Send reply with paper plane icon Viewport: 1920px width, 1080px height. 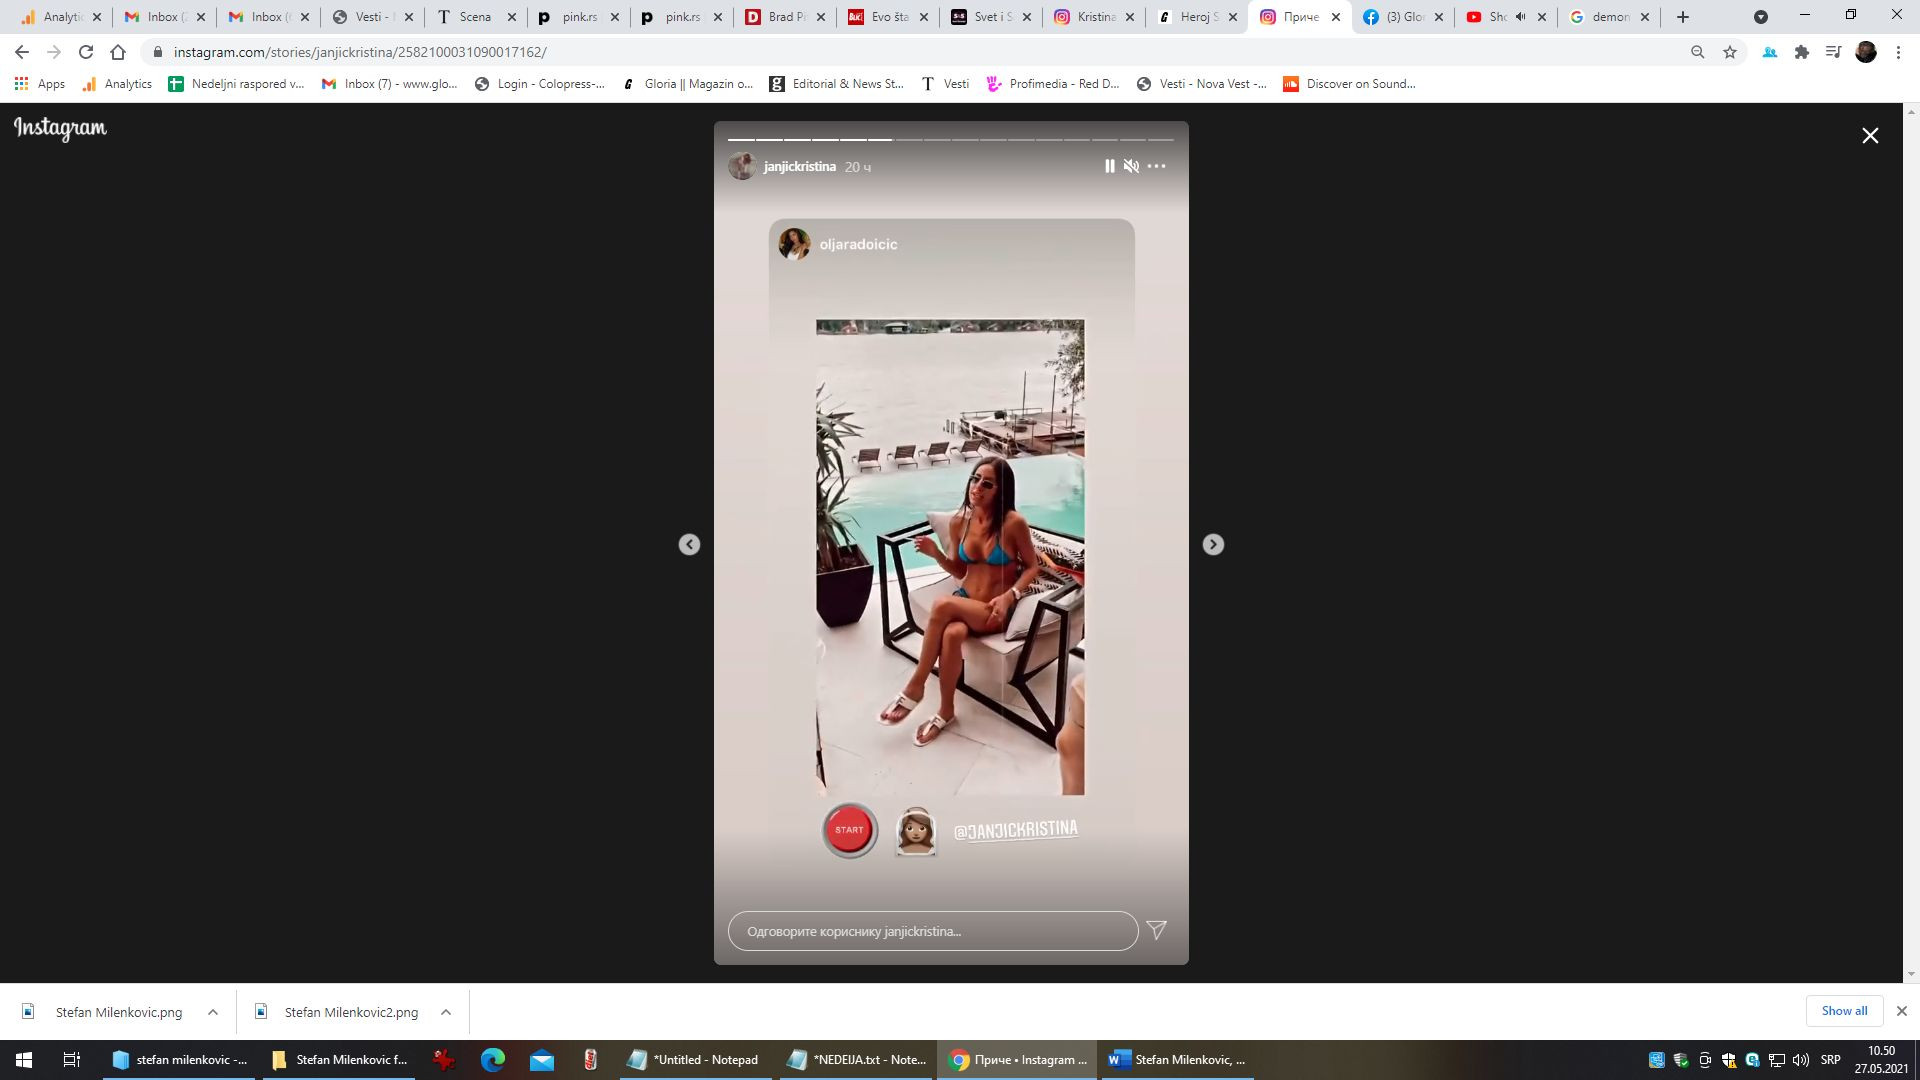pos(1157,930)
